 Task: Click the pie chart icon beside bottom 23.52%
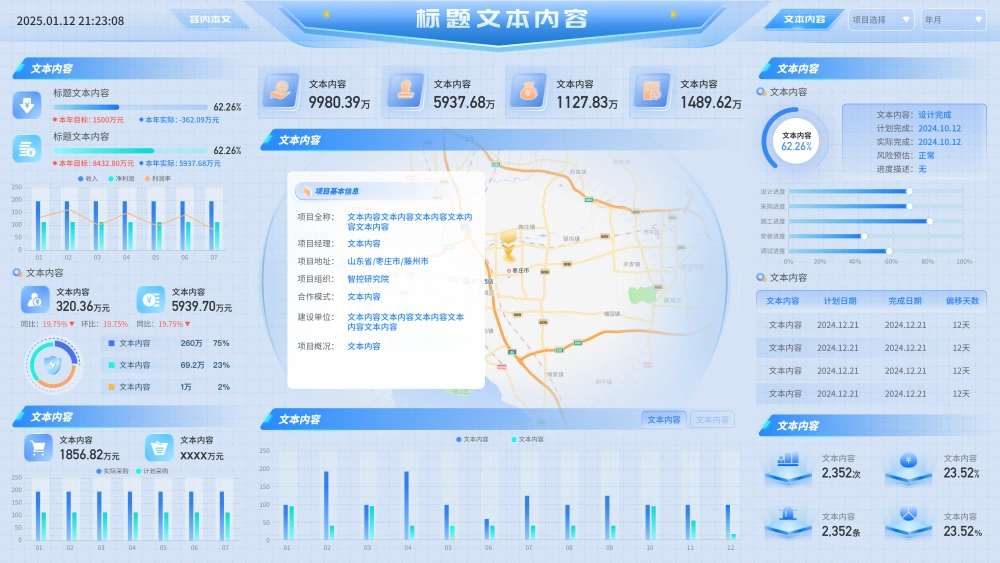[908, 514]
